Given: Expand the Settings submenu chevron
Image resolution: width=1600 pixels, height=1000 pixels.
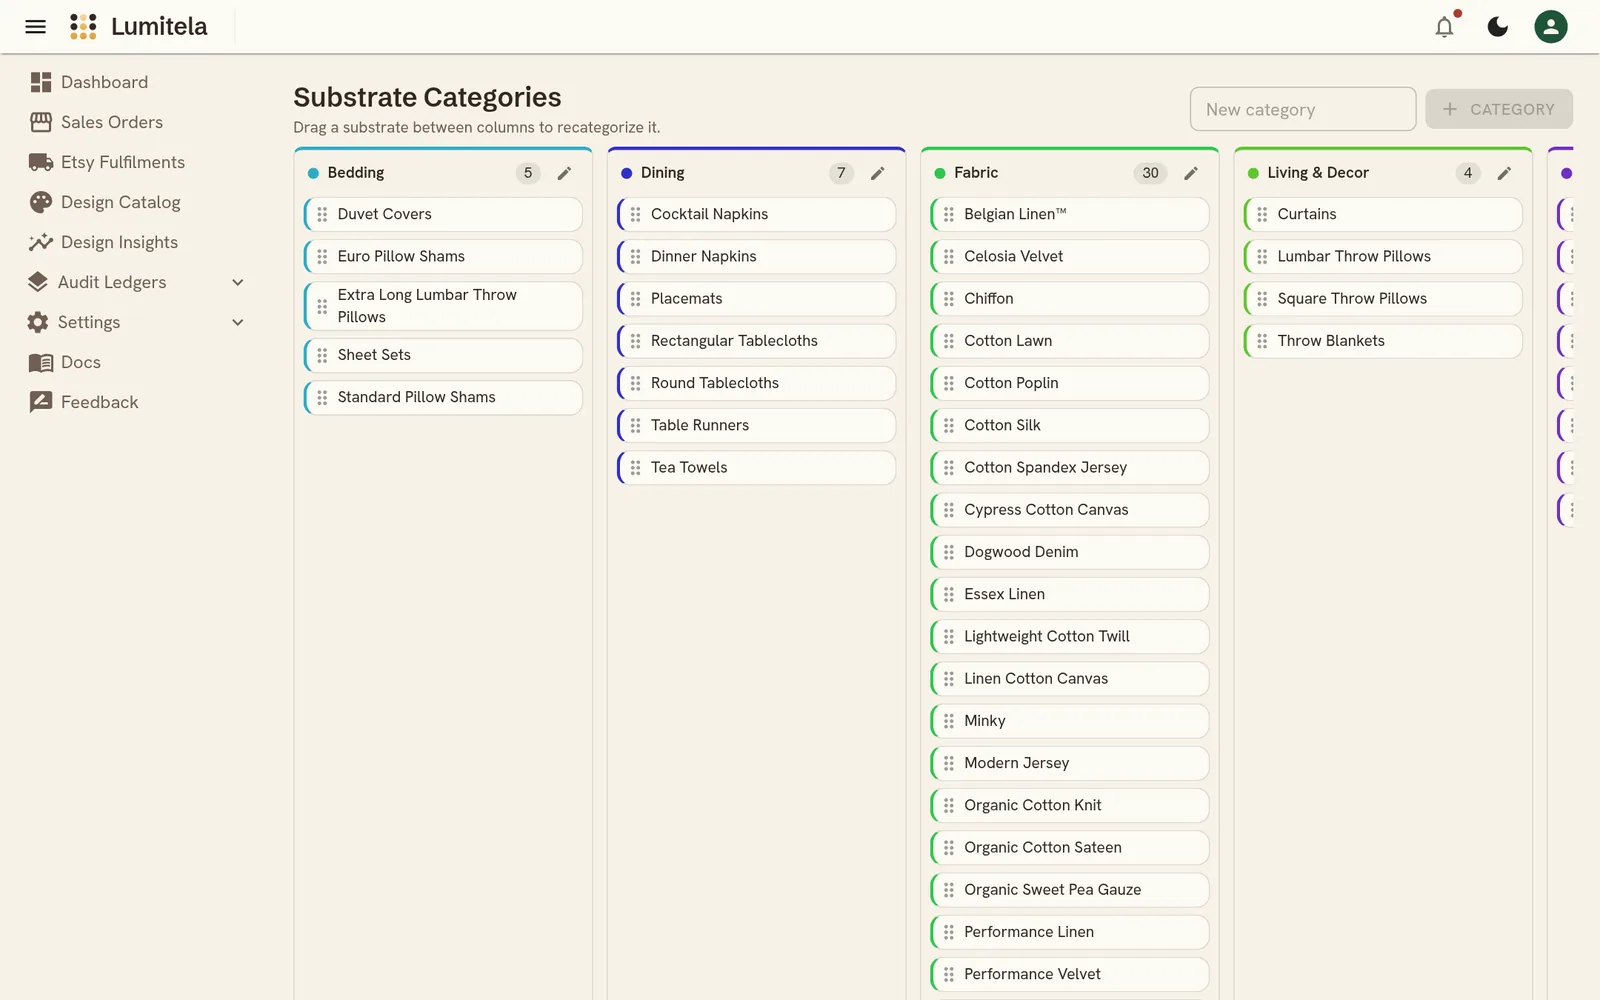Looking at the screenshot, I should pyautogui.click(x=238, y=323).
